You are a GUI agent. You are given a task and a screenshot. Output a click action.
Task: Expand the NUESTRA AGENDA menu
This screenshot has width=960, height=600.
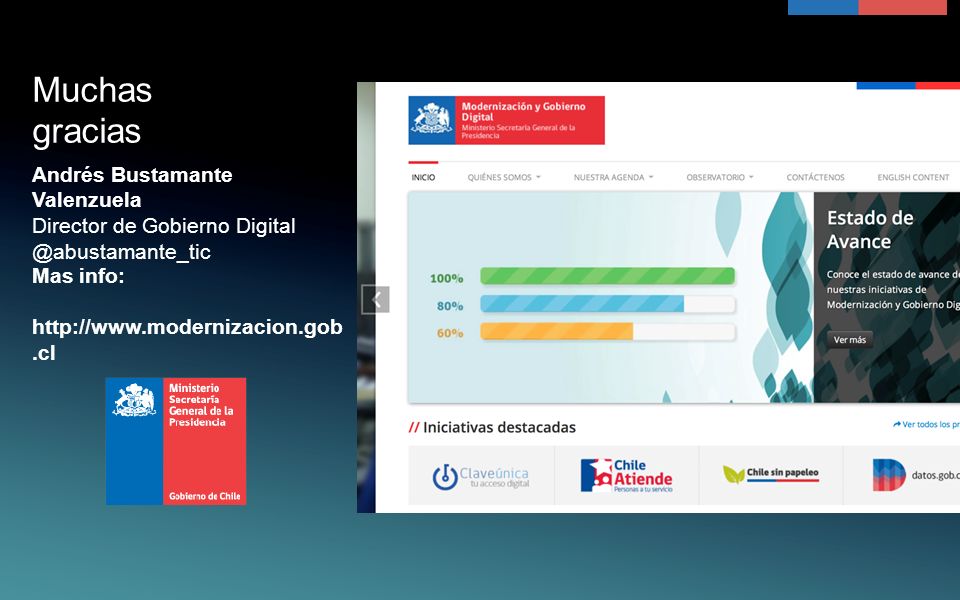click(x=613, y=178)
